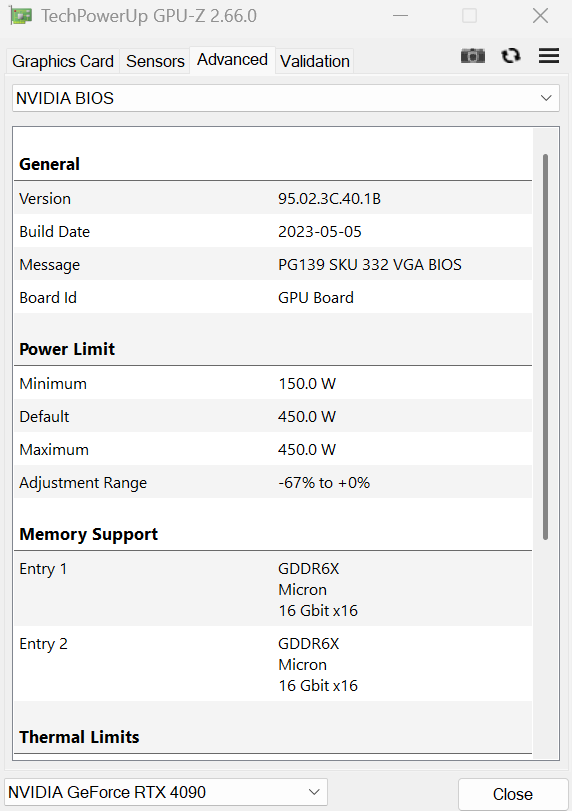Select the BIOS Version value 95.02.3C.40.1B

[x=329, y=199]
